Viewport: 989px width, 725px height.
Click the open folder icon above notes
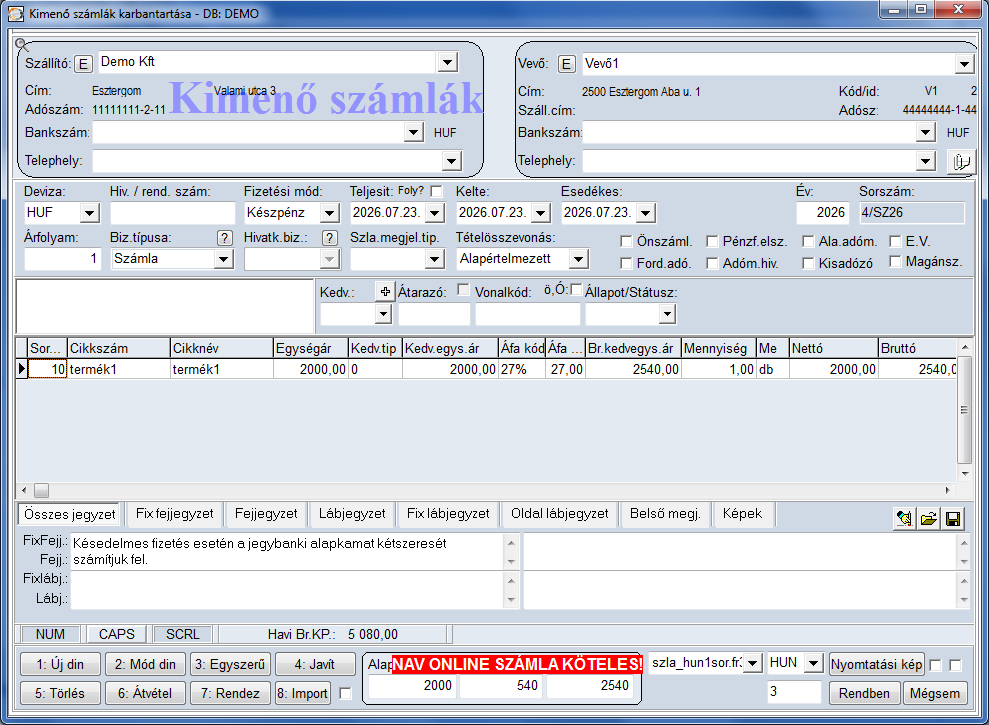point(928,519)
